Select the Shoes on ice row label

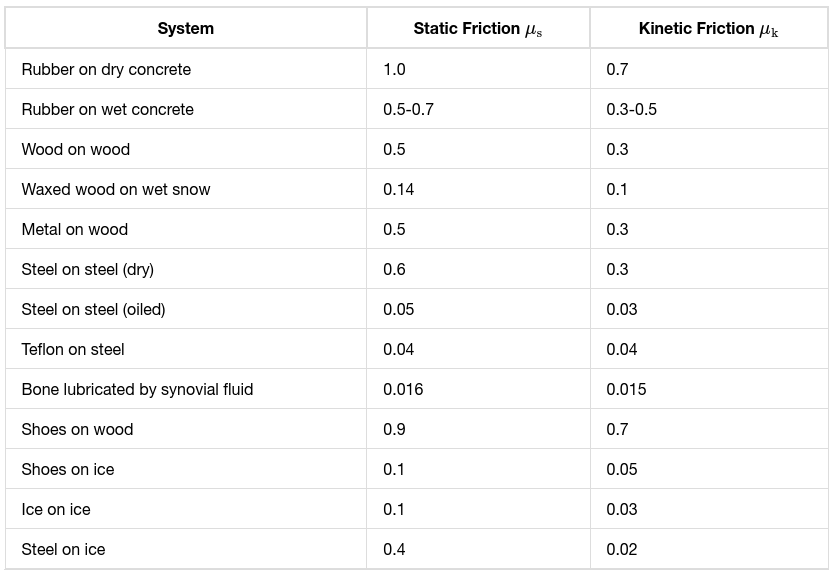tap(68, 469)
